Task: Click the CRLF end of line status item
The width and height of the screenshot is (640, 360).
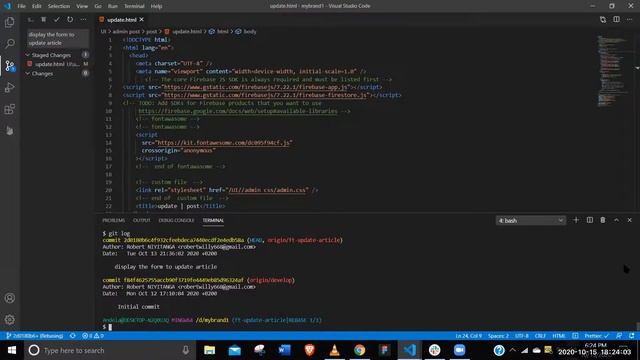Action: (540, 336)
